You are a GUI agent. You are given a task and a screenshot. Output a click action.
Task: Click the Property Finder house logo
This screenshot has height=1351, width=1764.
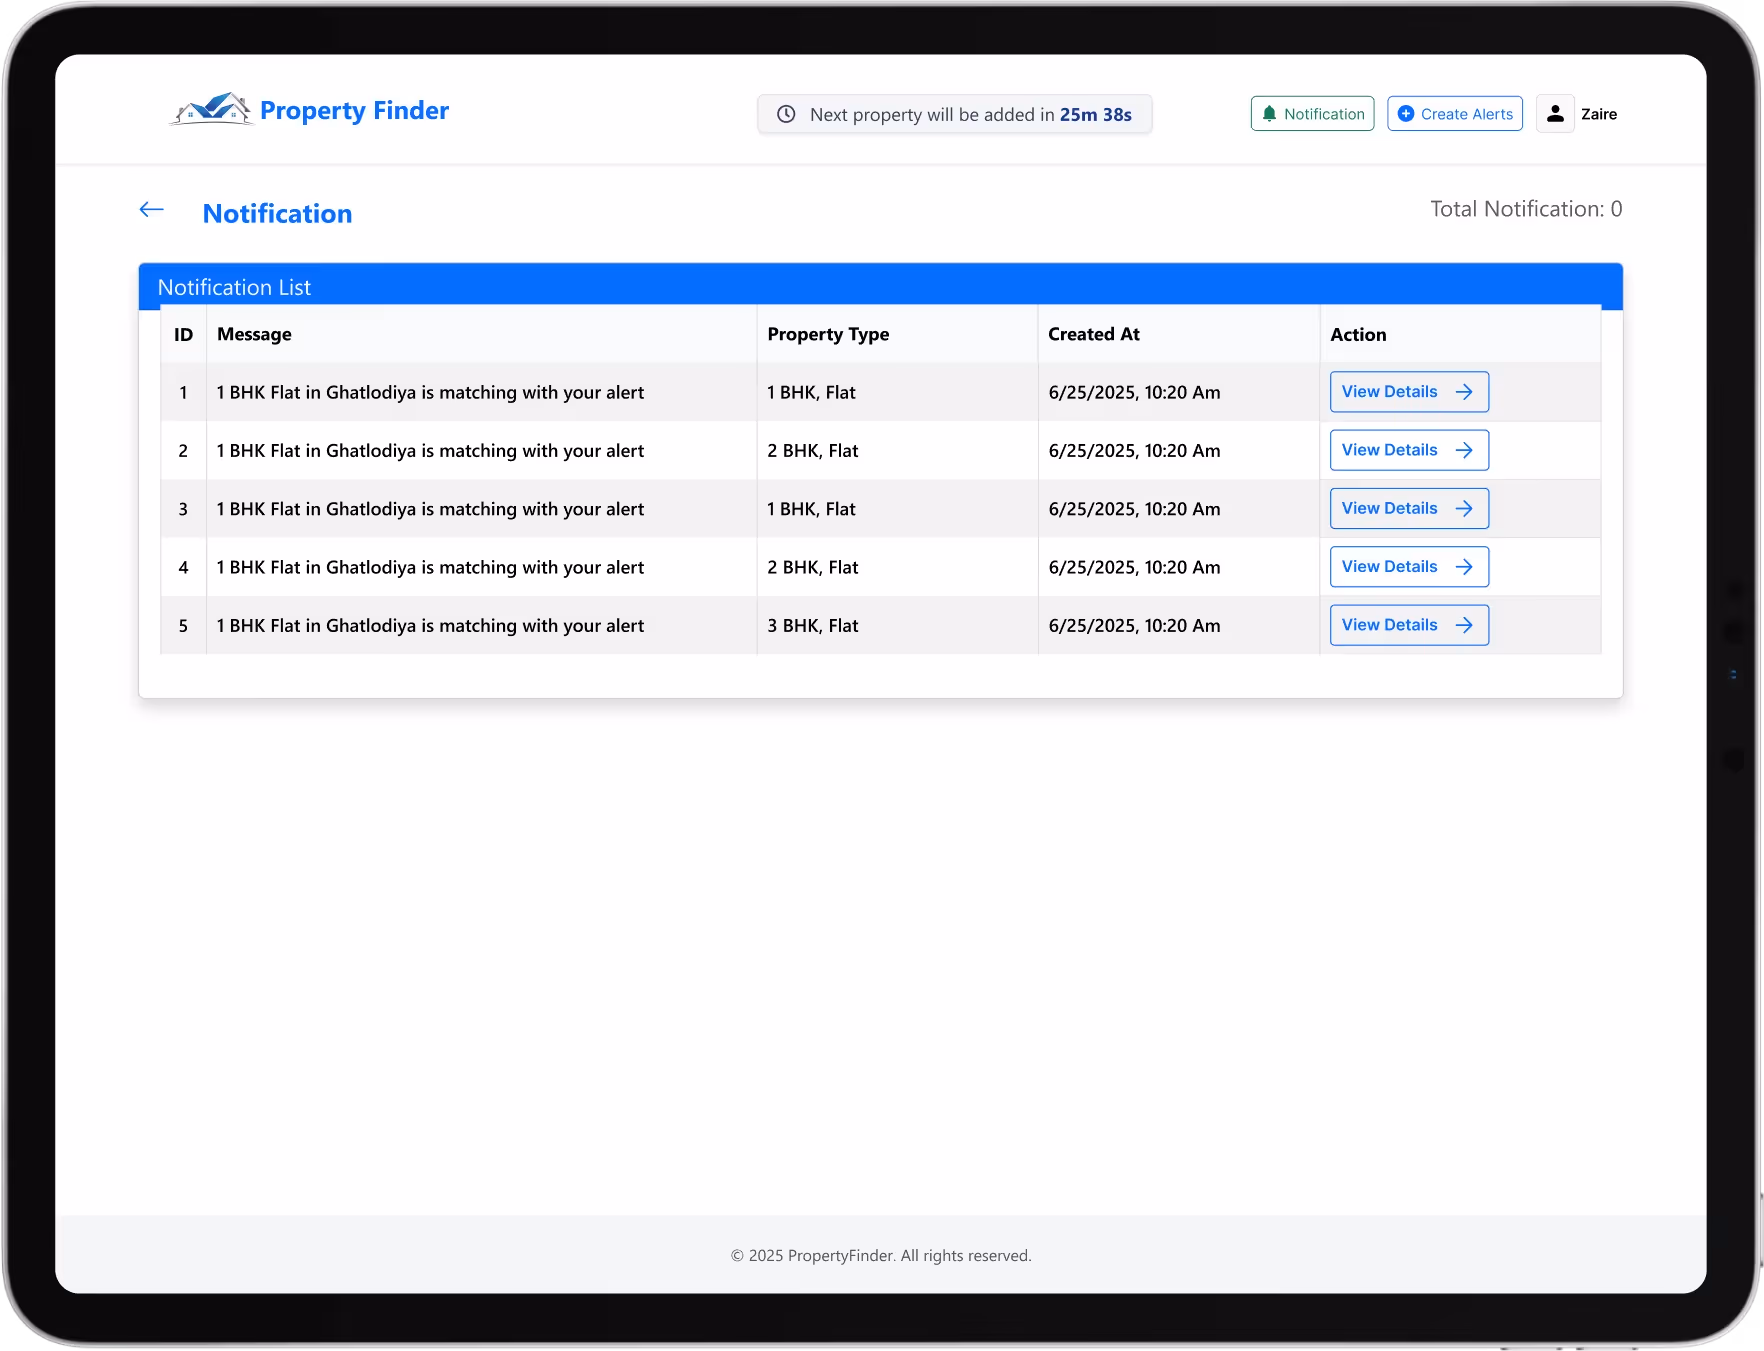[211, 109]
